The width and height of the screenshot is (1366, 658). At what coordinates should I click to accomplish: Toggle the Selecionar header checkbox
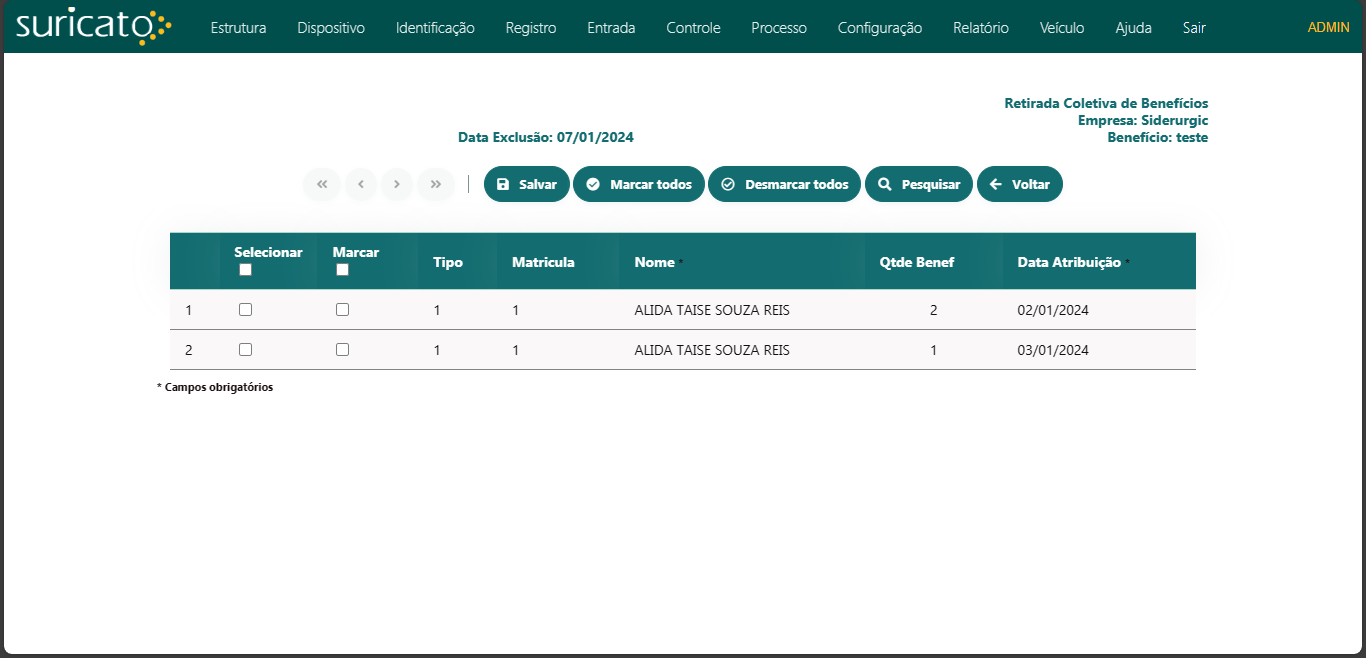(245, 270)
